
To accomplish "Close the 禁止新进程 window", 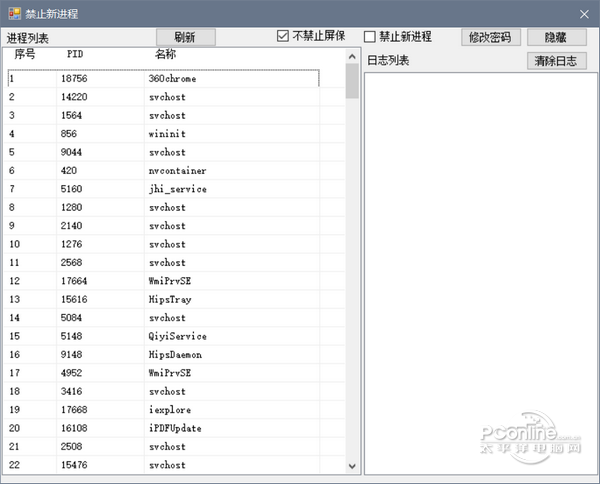I will (584, 14).
